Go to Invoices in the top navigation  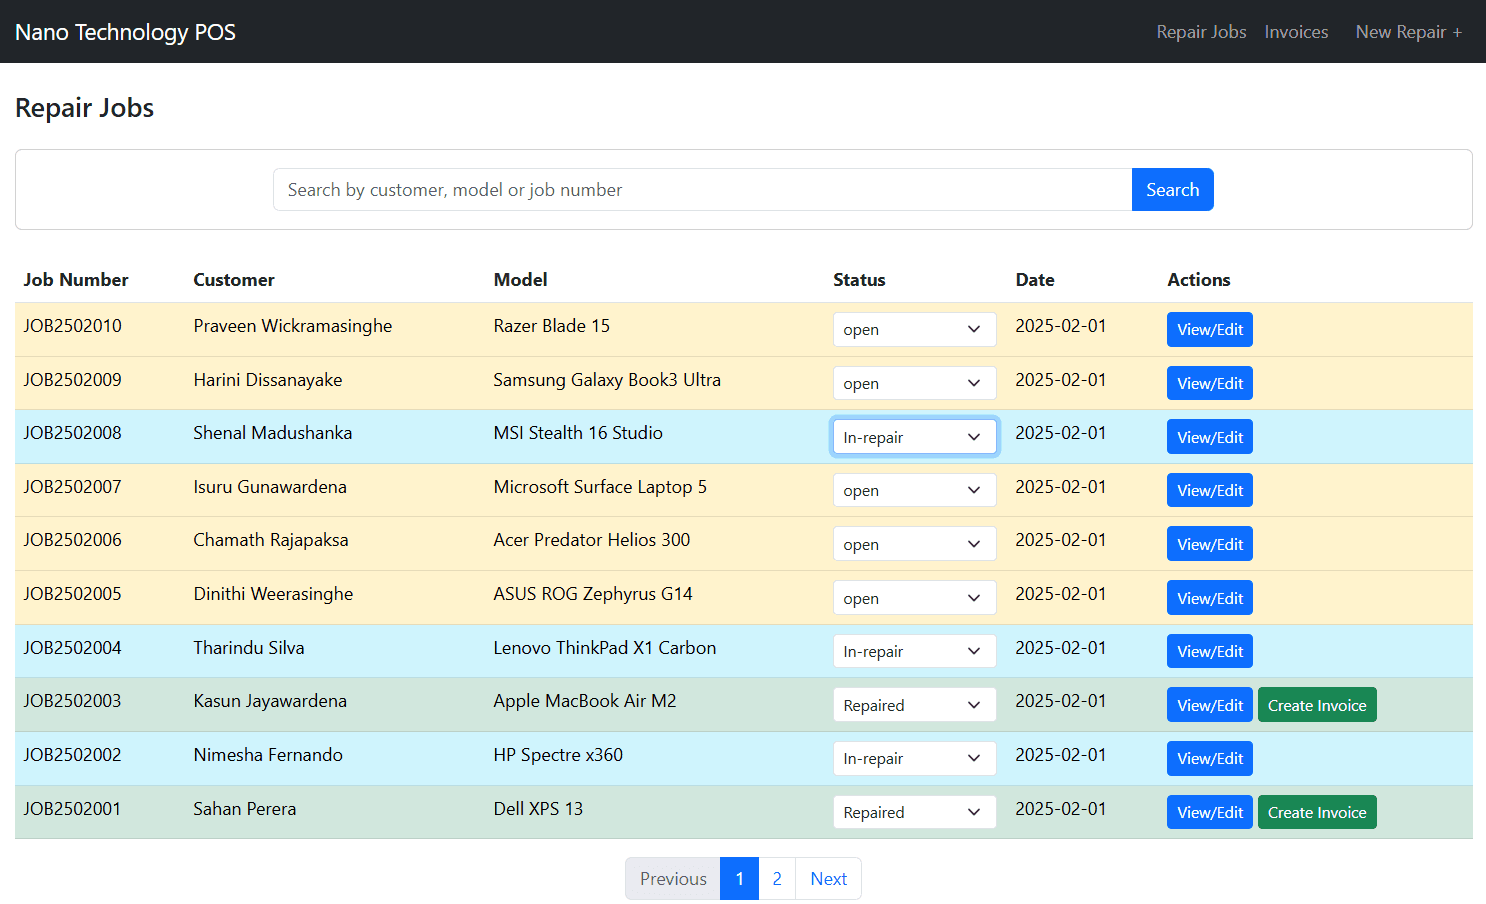[1296, 32]
